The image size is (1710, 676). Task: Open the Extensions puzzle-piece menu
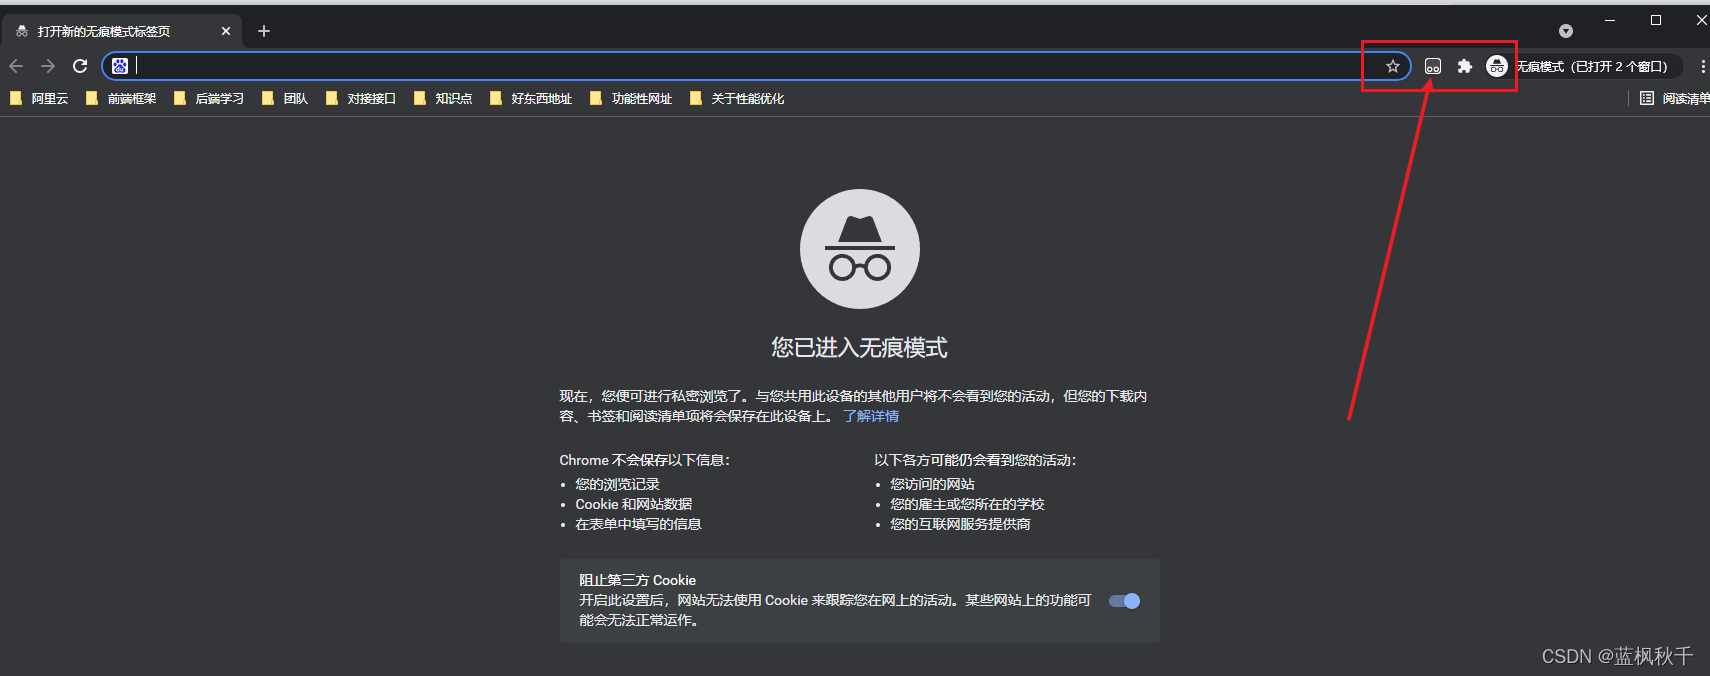coord(1465,66)
